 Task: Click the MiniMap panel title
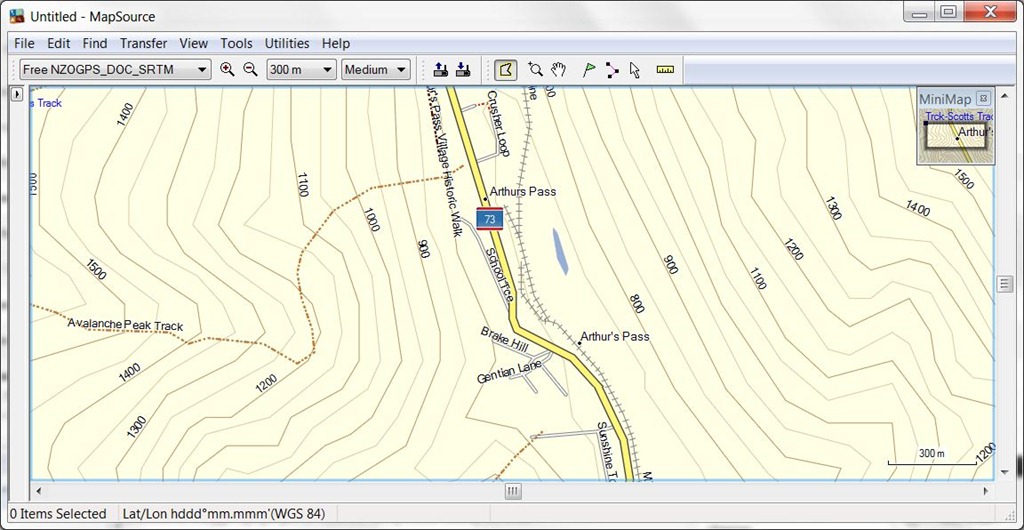[x=945, y=99]
